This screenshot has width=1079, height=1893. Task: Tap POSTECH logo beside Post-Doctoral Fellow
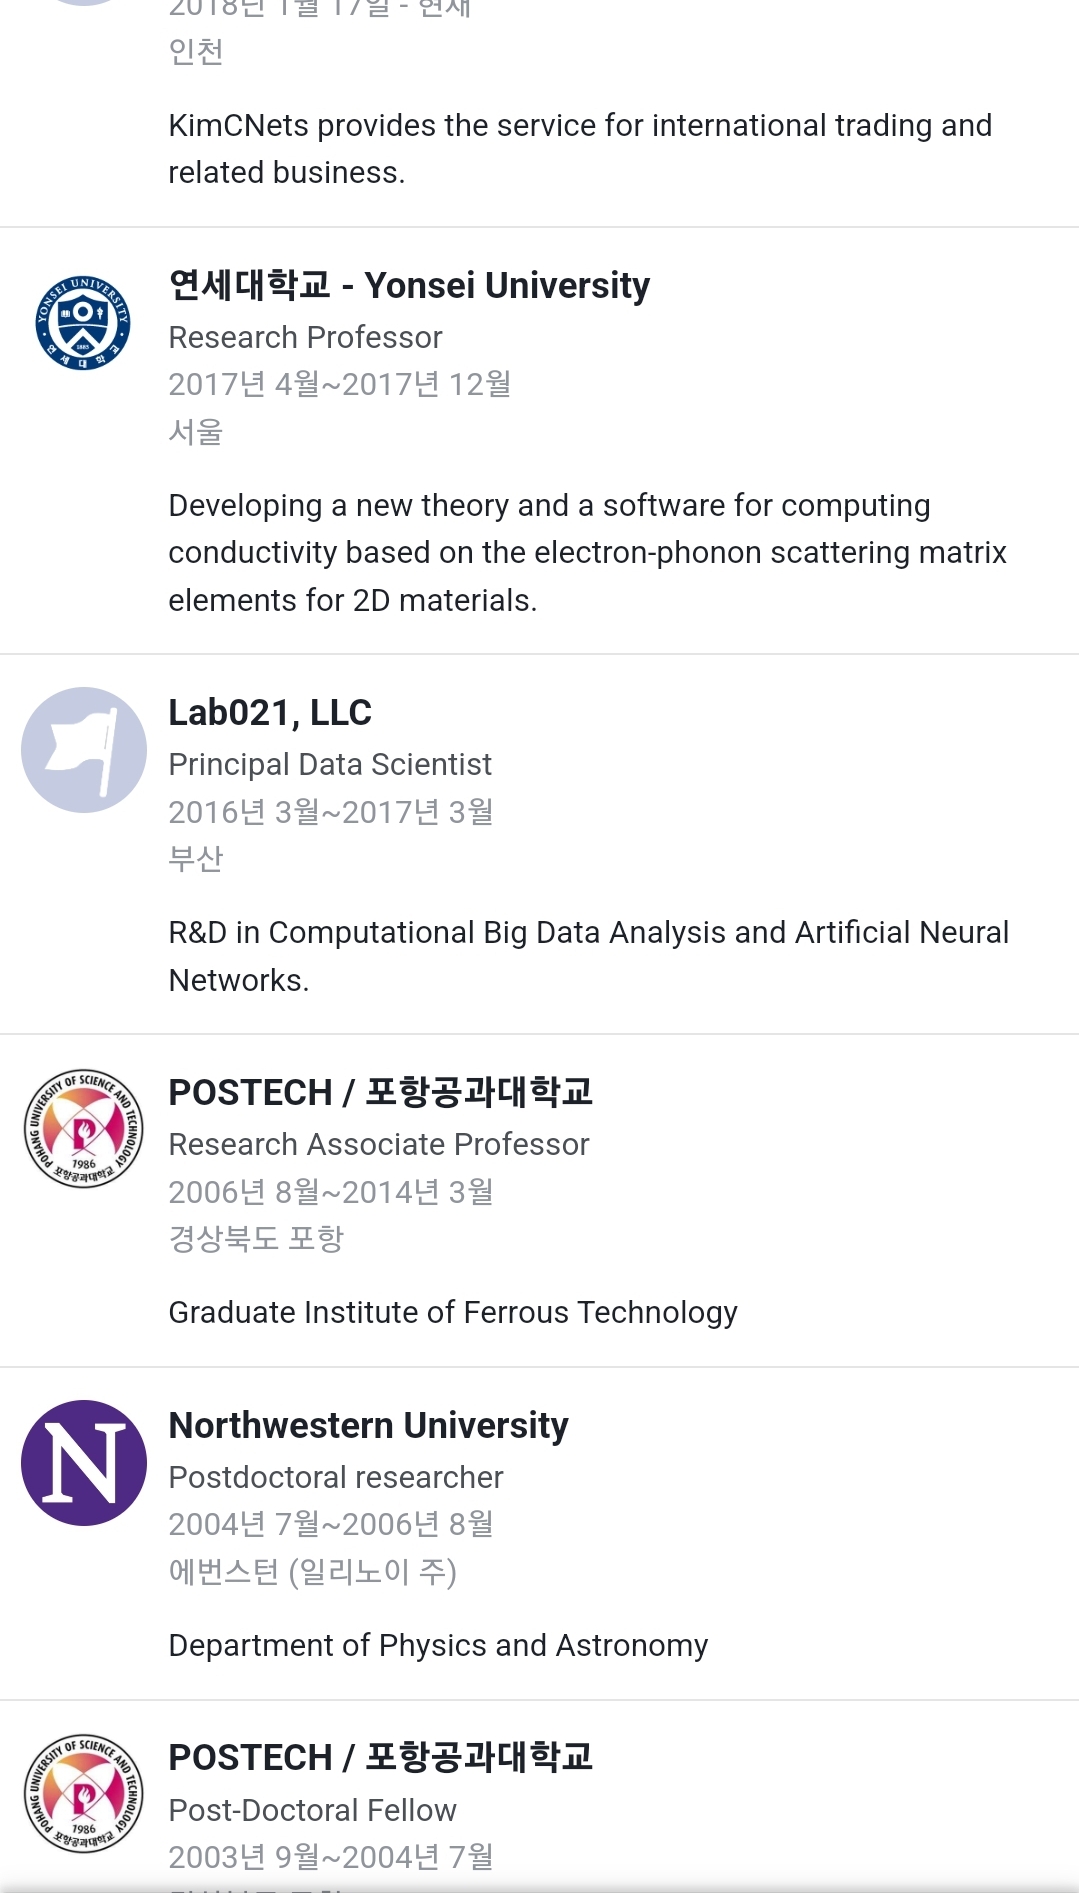coord(84,1794)
